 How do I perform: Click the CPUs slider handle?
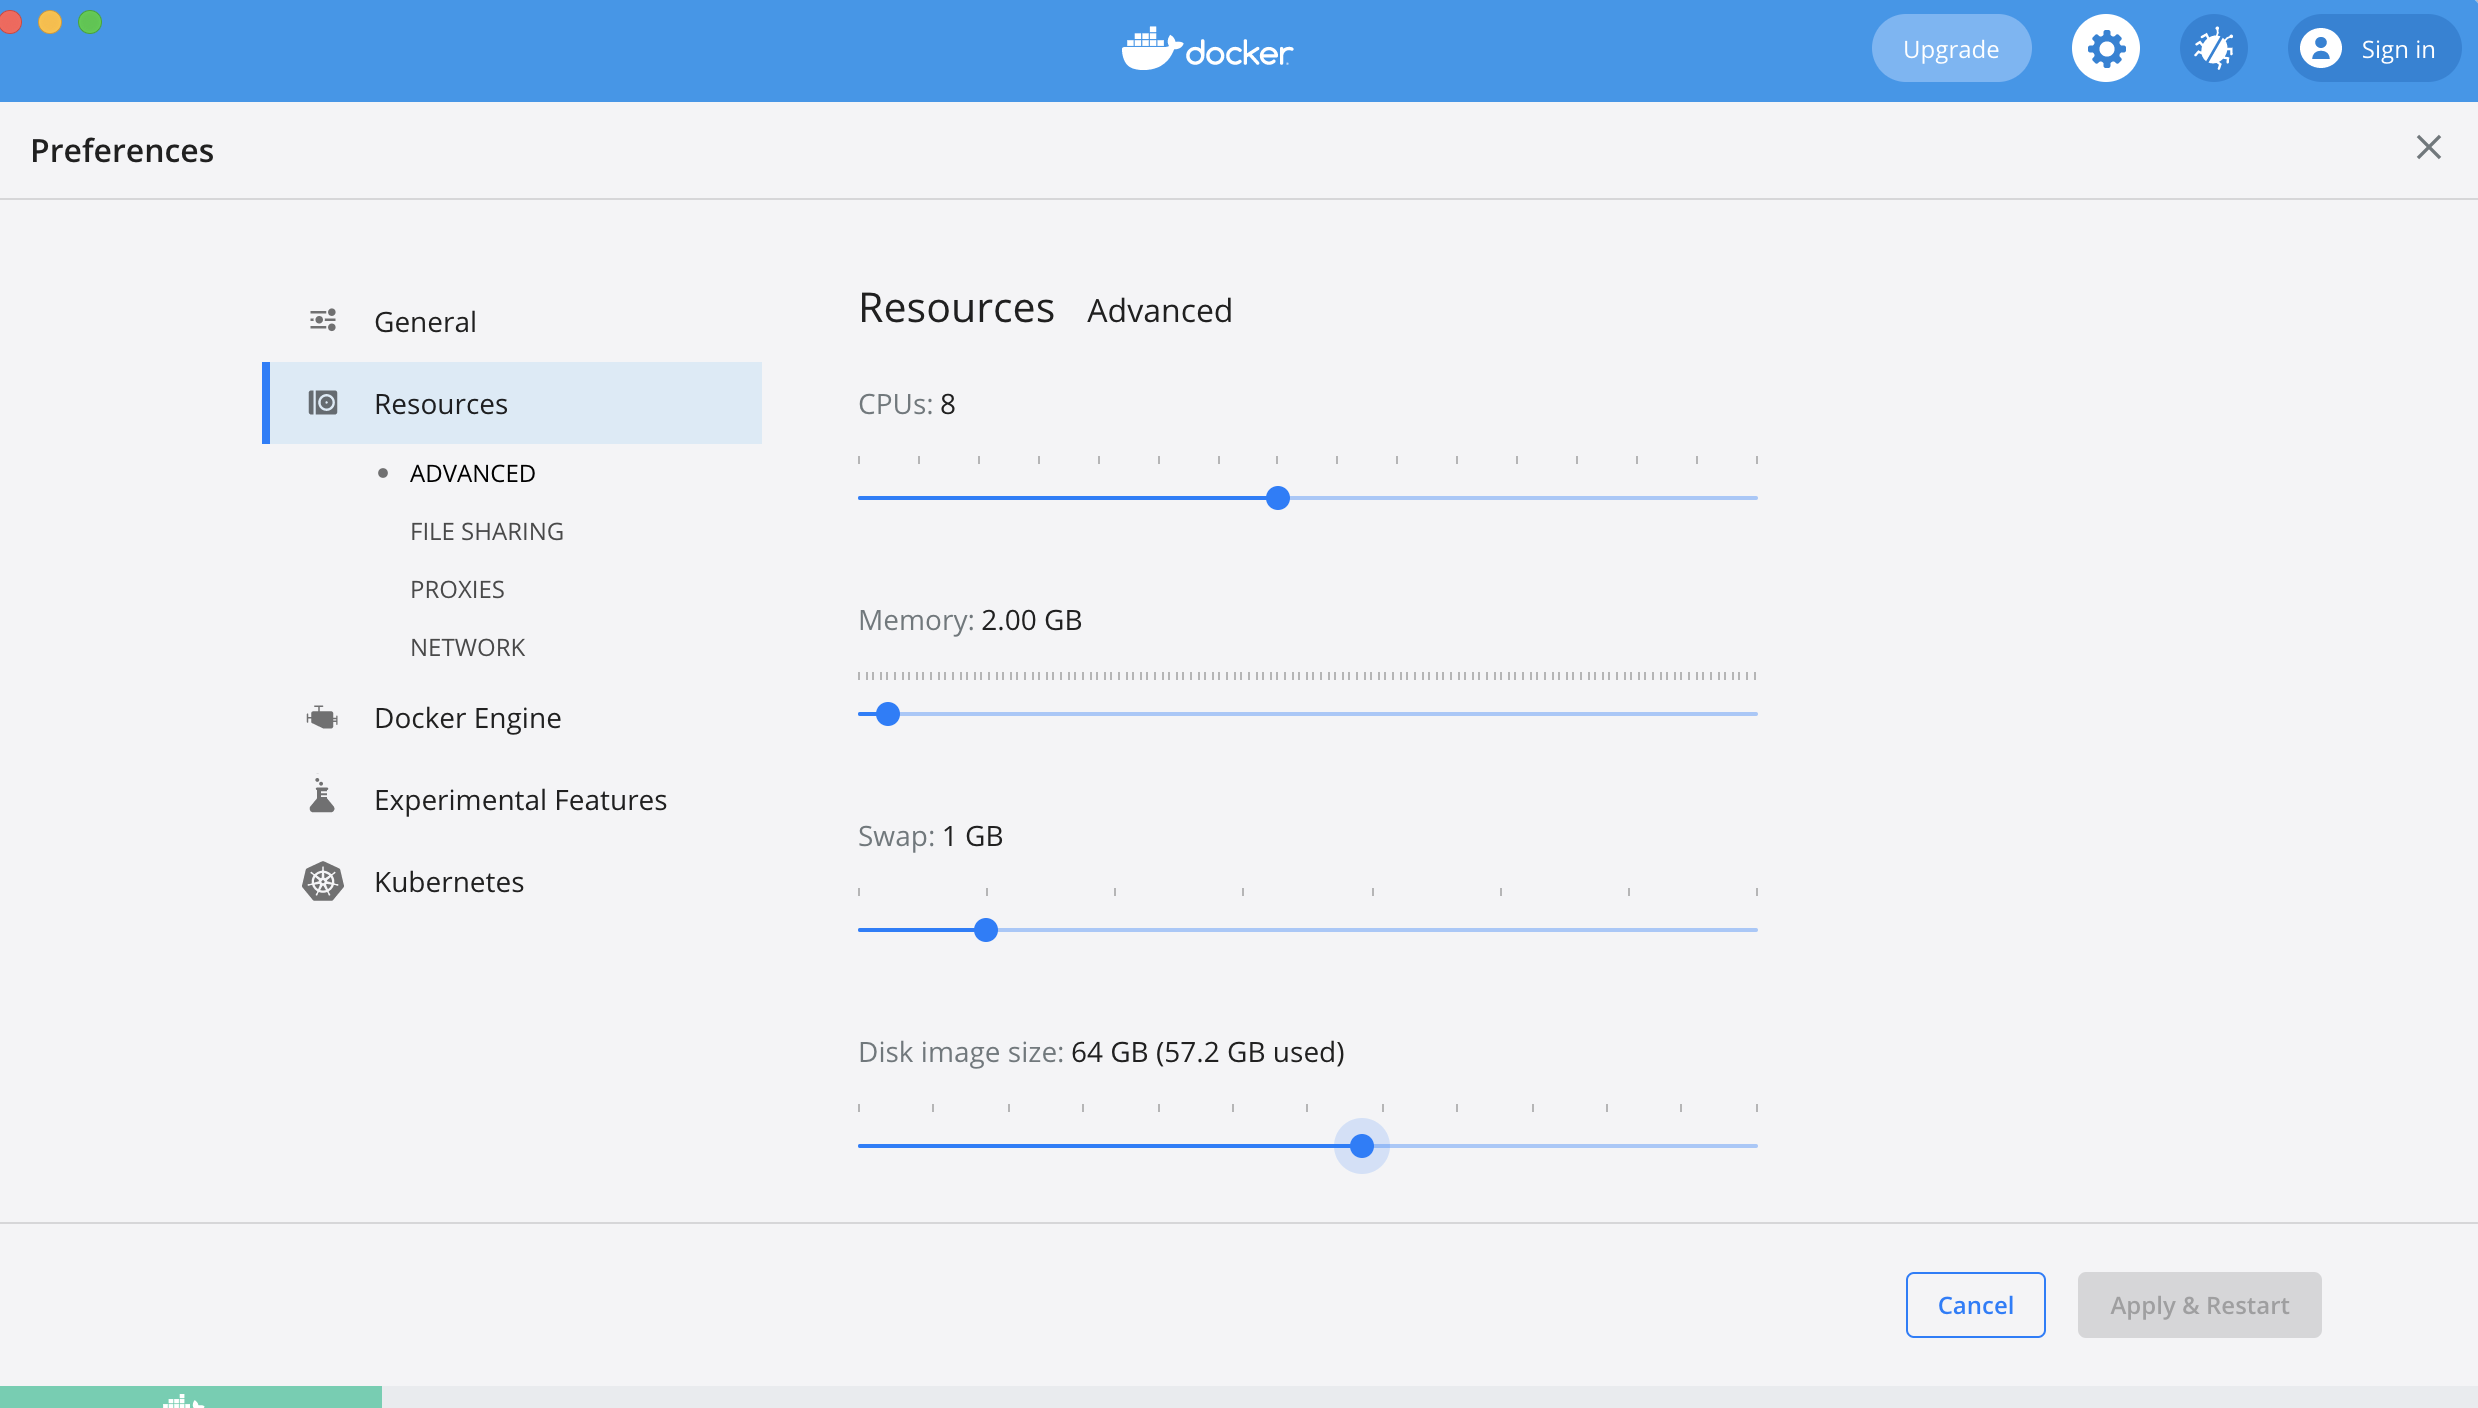tap(1277, 498)
